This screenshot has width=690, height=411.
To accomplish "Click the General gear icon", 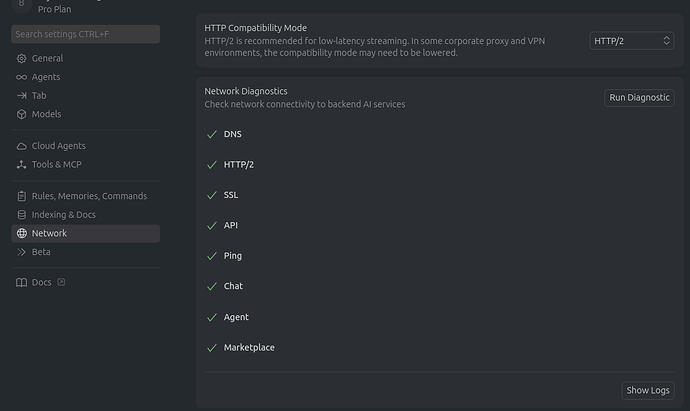I will click(22, 59).
